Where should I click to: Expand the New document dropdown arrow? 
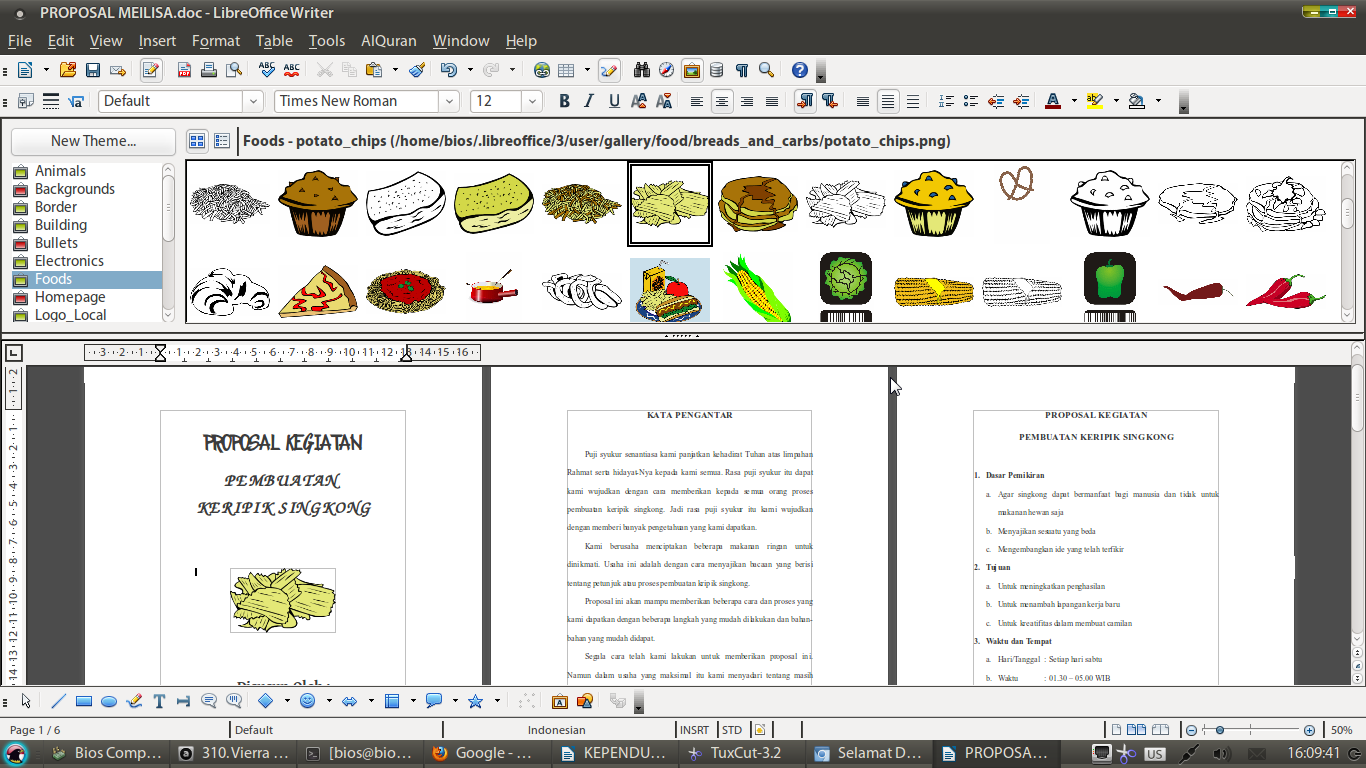tap(46, 70)
